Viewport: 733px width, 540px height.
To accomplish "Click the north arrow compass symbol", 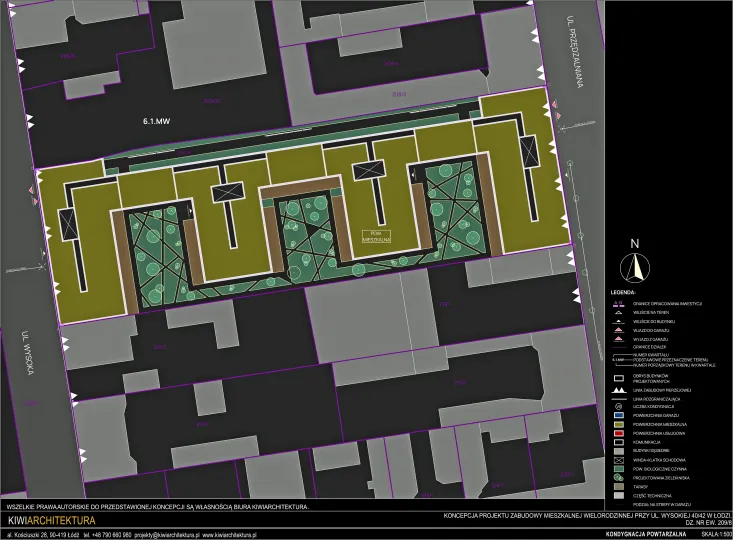I will tap(634, 265).
